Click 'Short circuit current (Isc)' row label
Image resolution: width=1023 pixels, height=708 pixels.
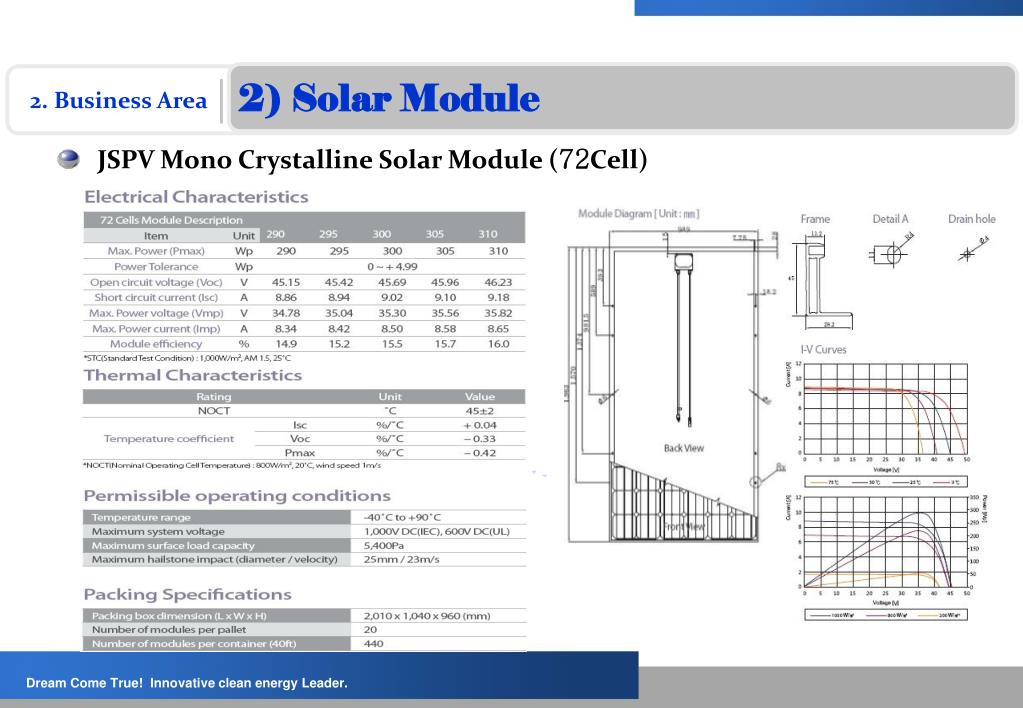(x=156, y=298)
